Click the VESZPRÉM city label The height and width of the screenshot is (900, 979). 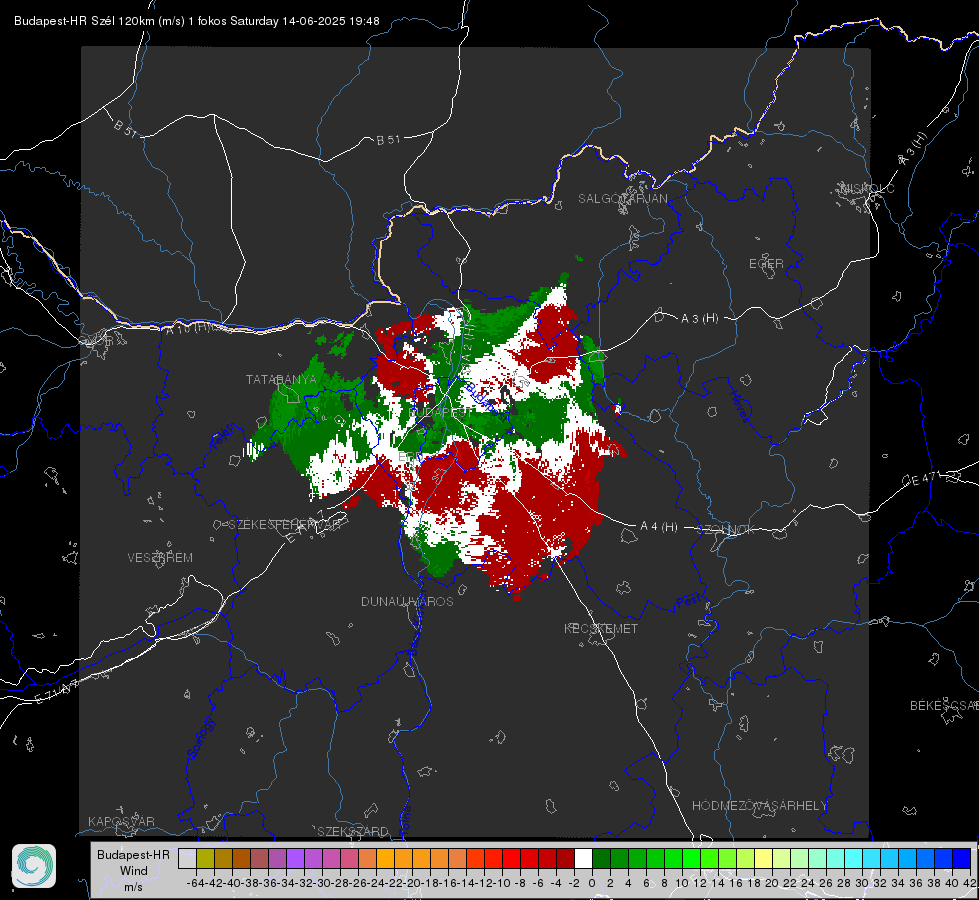pos(160,558)
